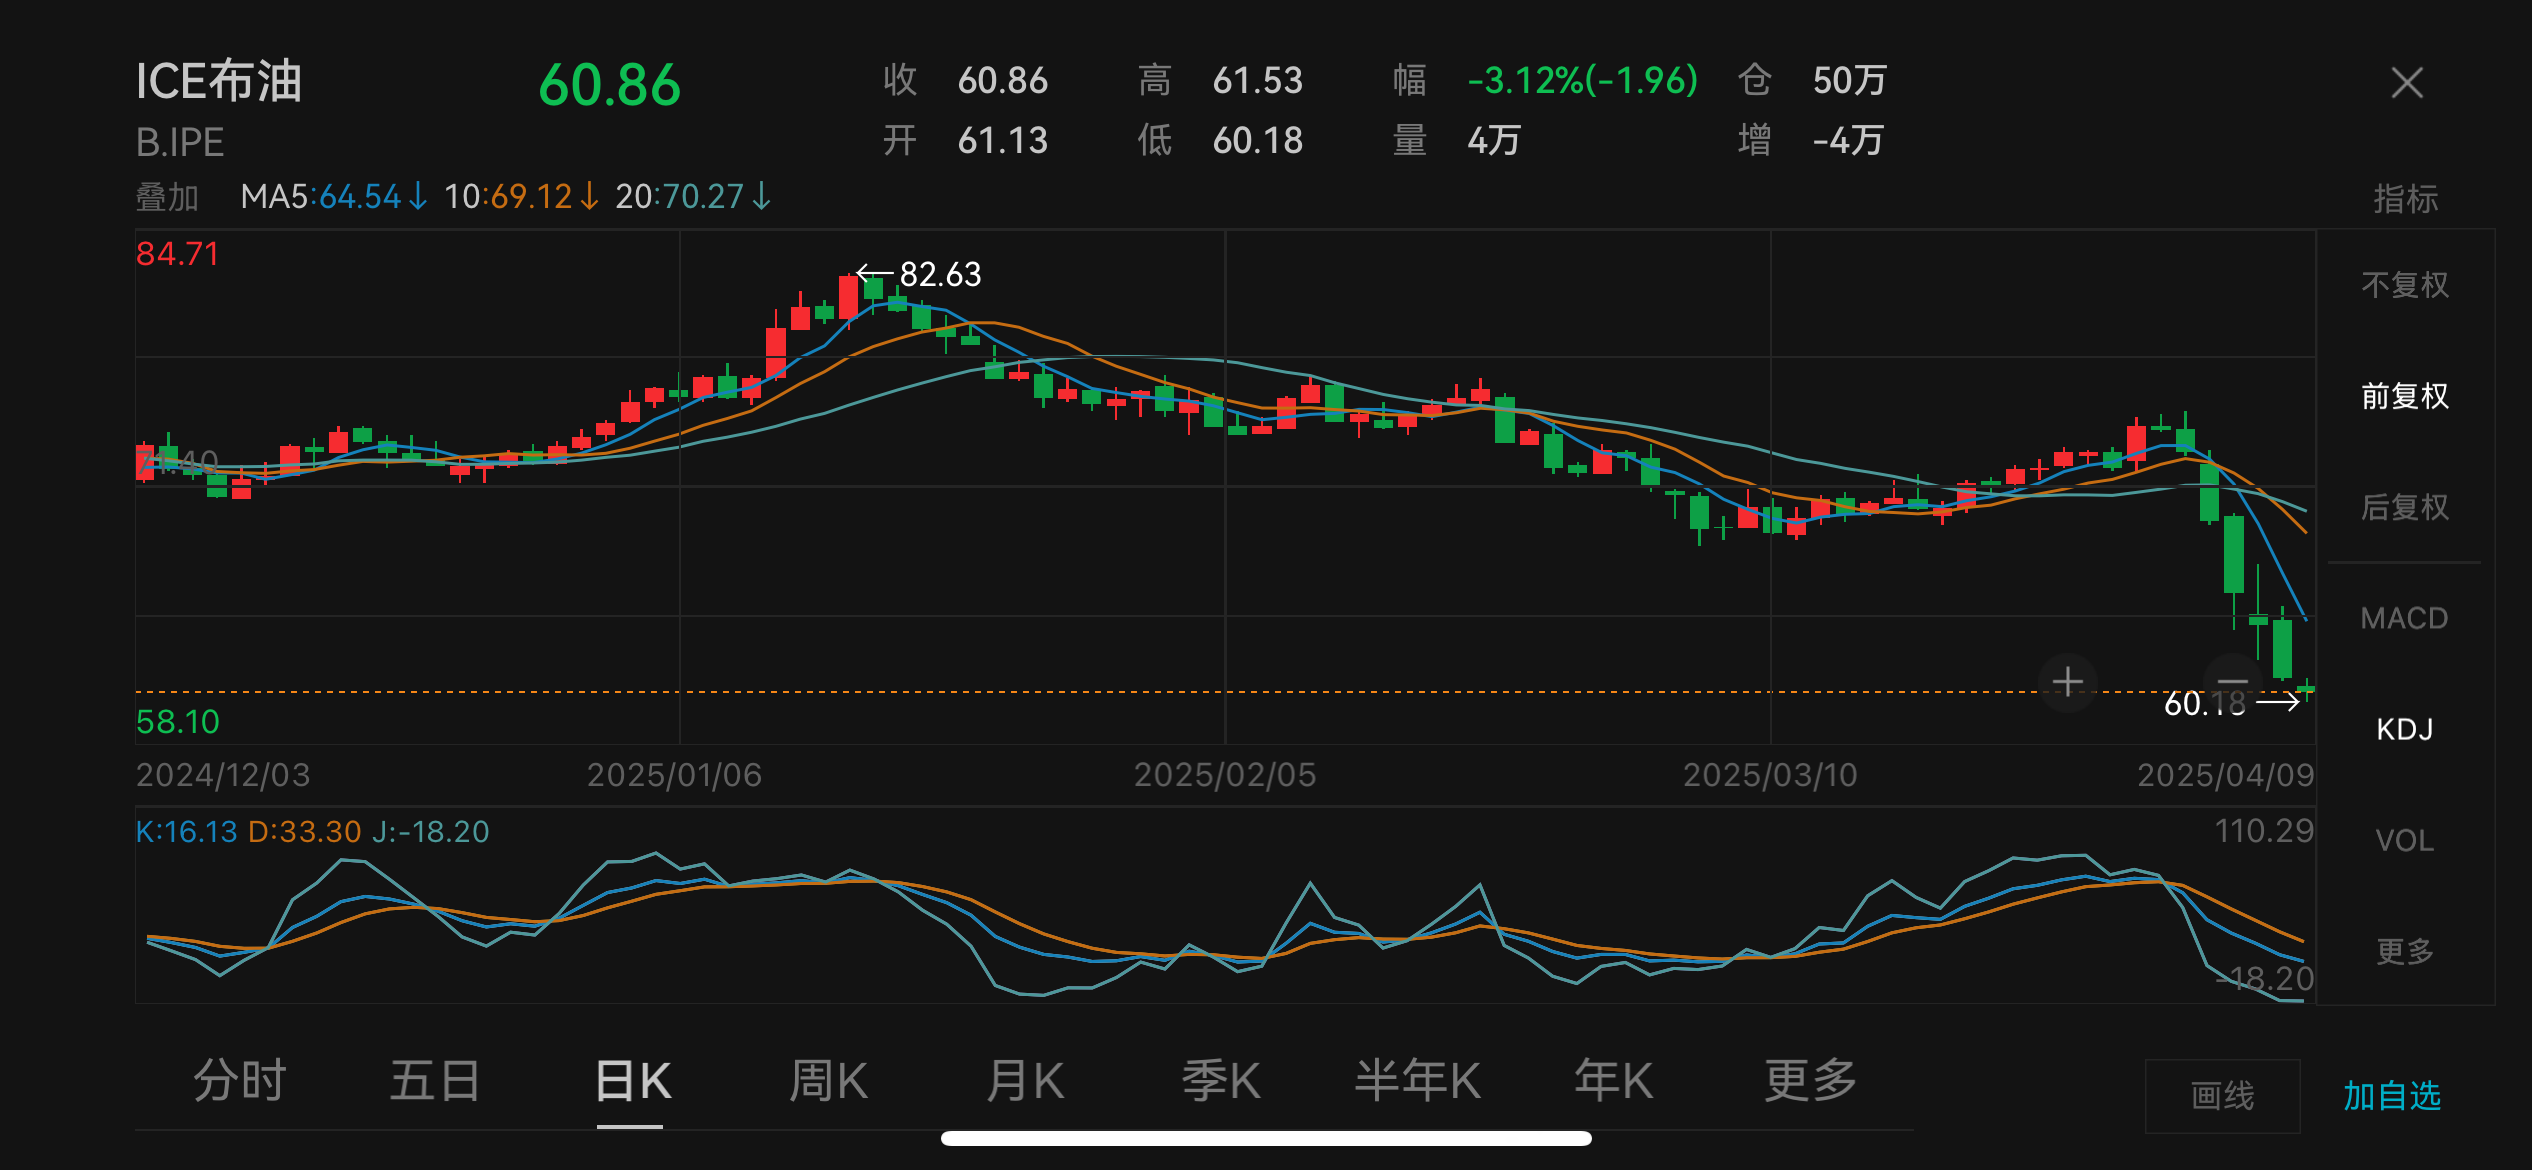
Task: Click 加自选 to add to watchlist
Action: click(x=2392, y=1097)
